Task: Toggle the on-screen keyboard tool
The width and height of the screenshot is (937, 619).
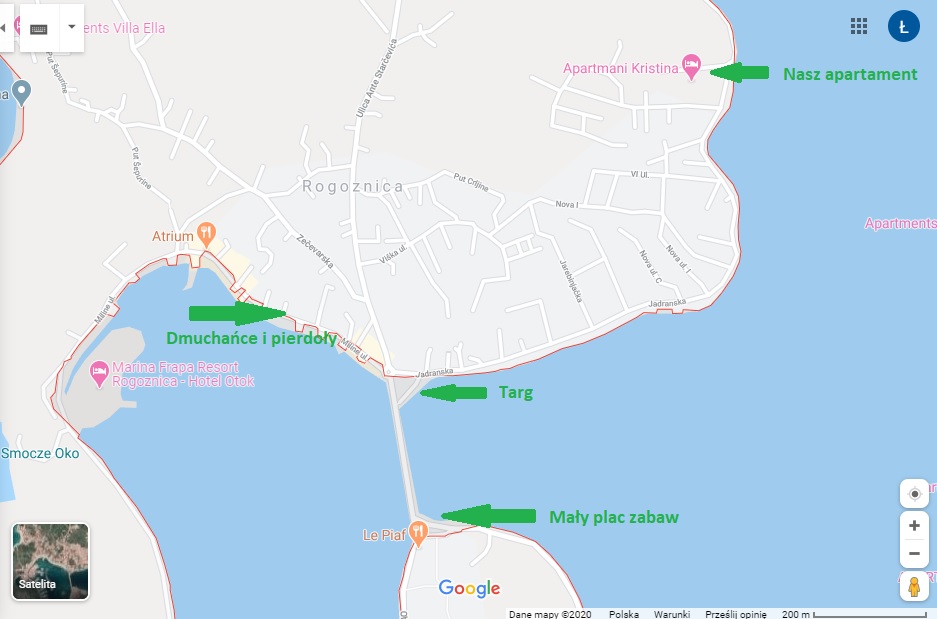Action: click(39, 29)
